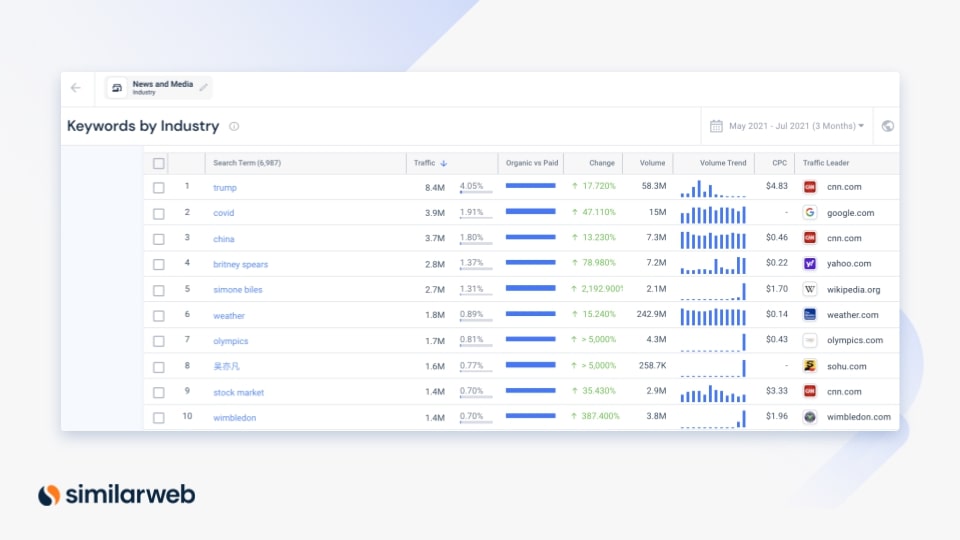Click organic vs paid bar for weather
Image resolution: width=960 pixels, height=540 pixels.
coord(530,313)
